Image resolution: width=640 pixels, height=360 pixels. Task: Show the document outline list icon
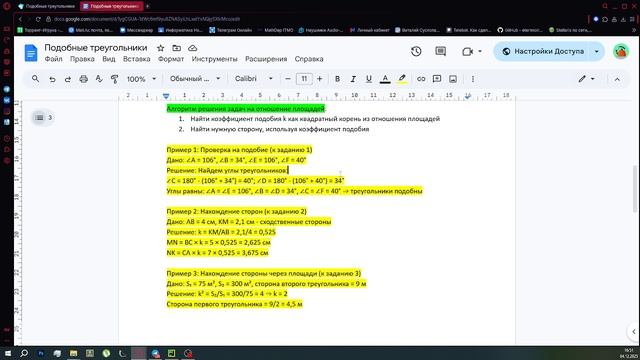pos(40,118)
